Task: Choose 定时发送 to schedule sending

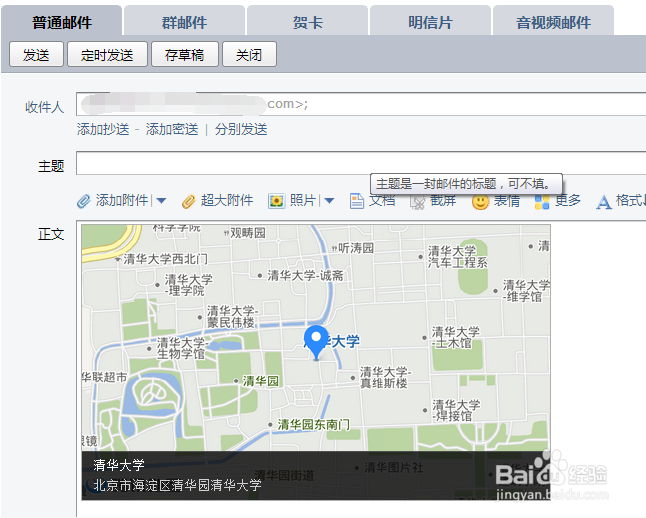Action: pyautogui.click(x=107, y=54)
